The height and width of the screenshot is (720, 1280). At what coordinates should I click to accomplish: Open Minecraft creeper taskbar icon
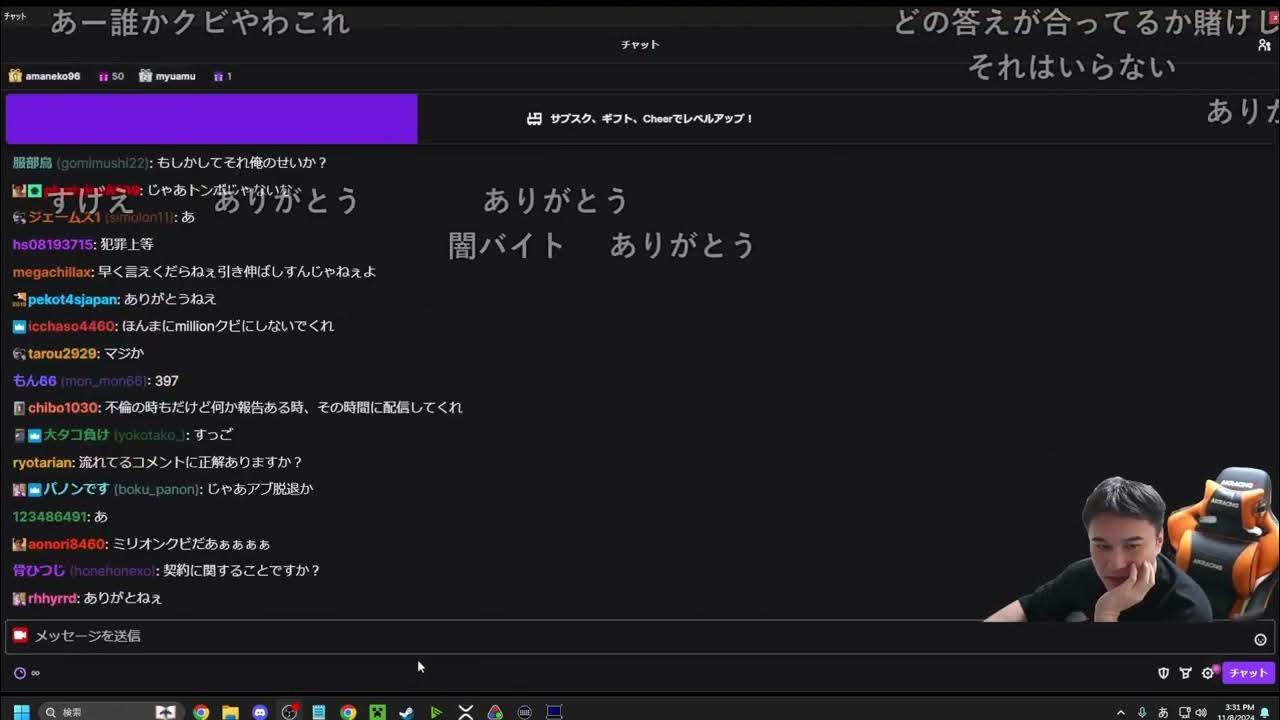pos(377,712)
